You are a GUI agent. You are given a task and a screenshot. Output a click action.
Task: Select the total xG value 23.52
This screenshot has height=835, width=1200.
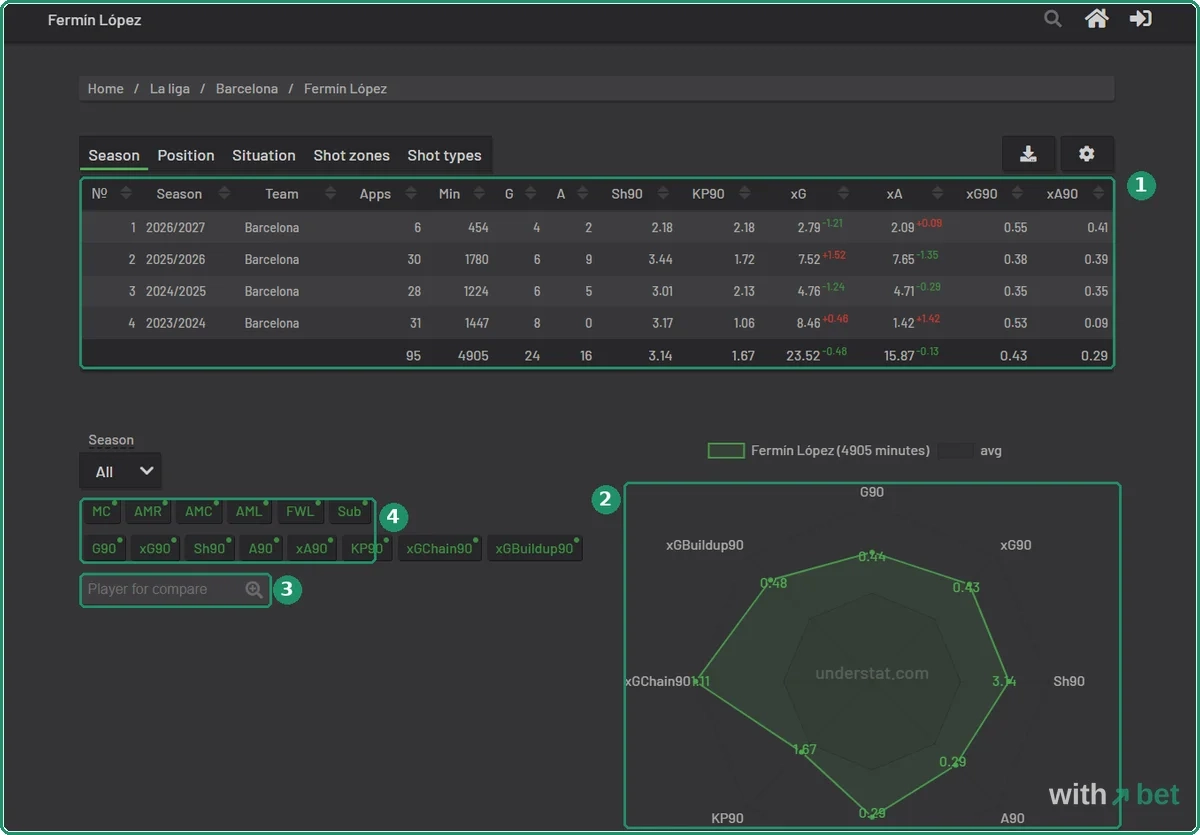803,356
